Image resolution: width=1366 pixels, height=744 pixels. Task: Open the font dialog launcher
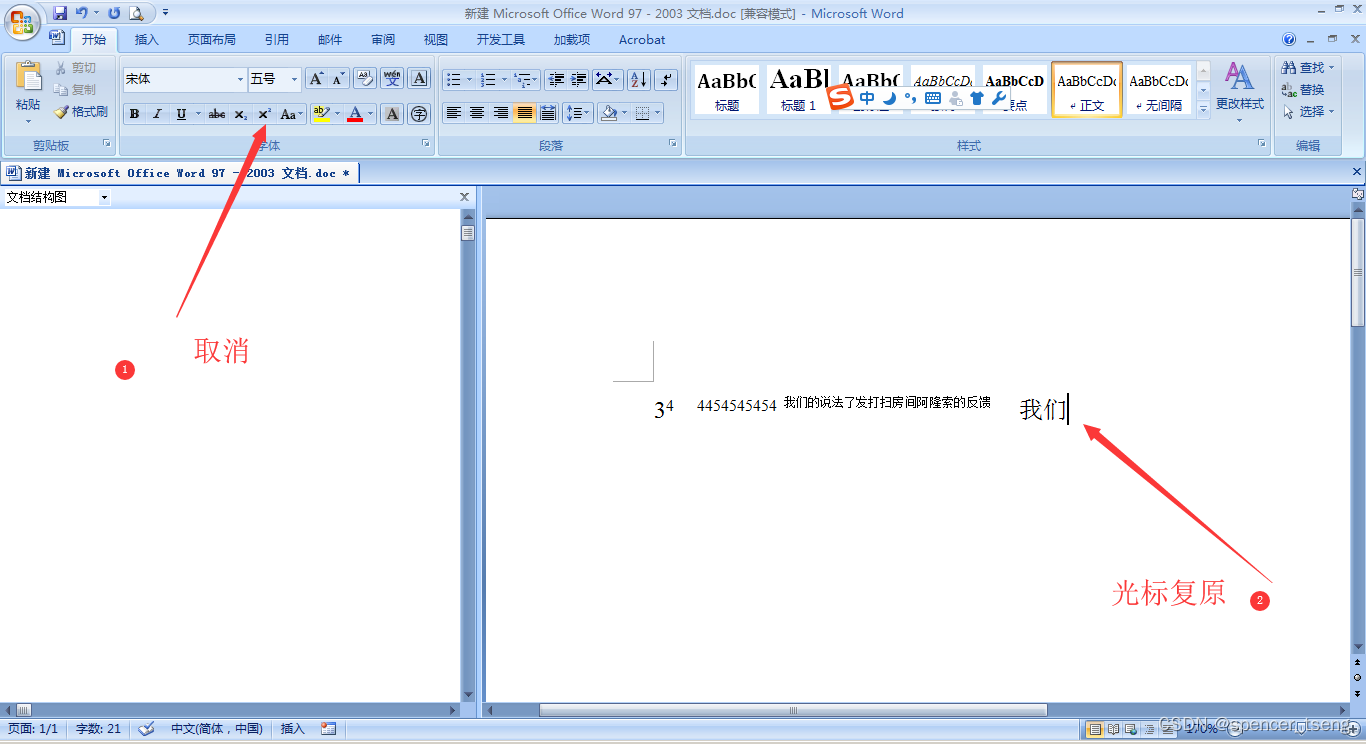pyautogui.click(x=426, y=144)
